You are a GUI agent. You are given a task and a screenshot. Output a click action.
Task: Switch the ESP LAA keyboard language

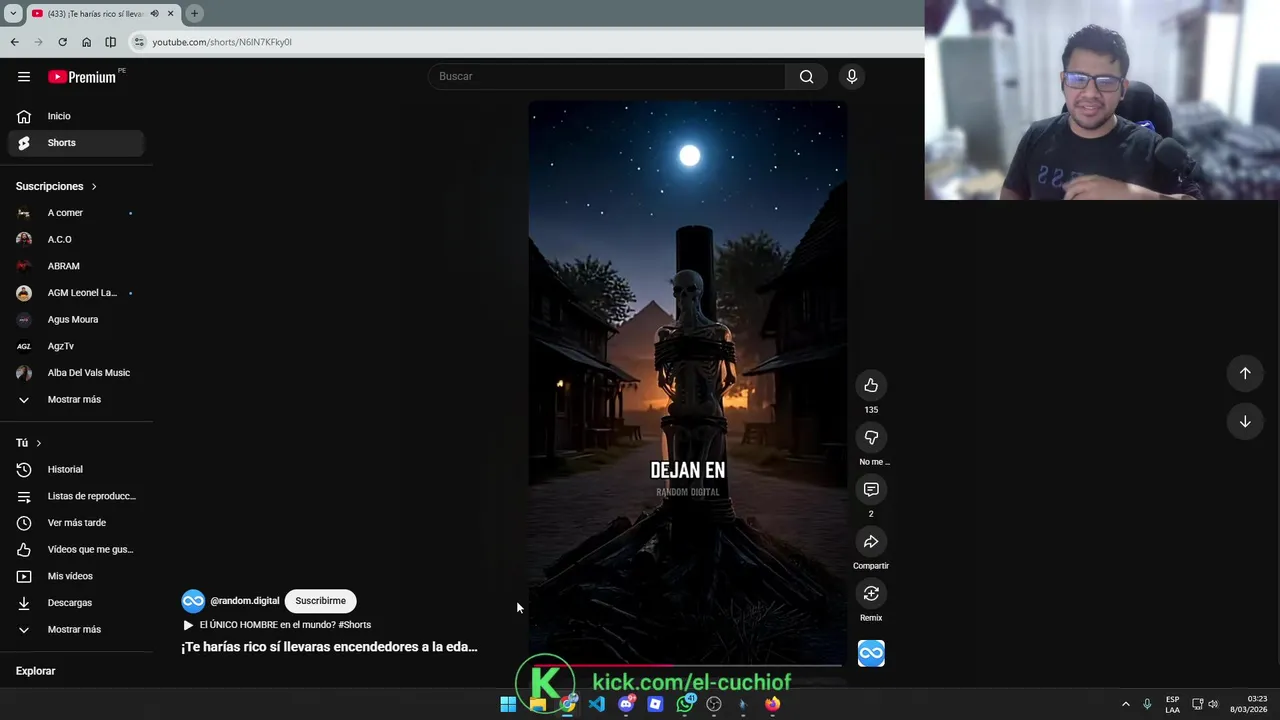[x=1172, y=704]
